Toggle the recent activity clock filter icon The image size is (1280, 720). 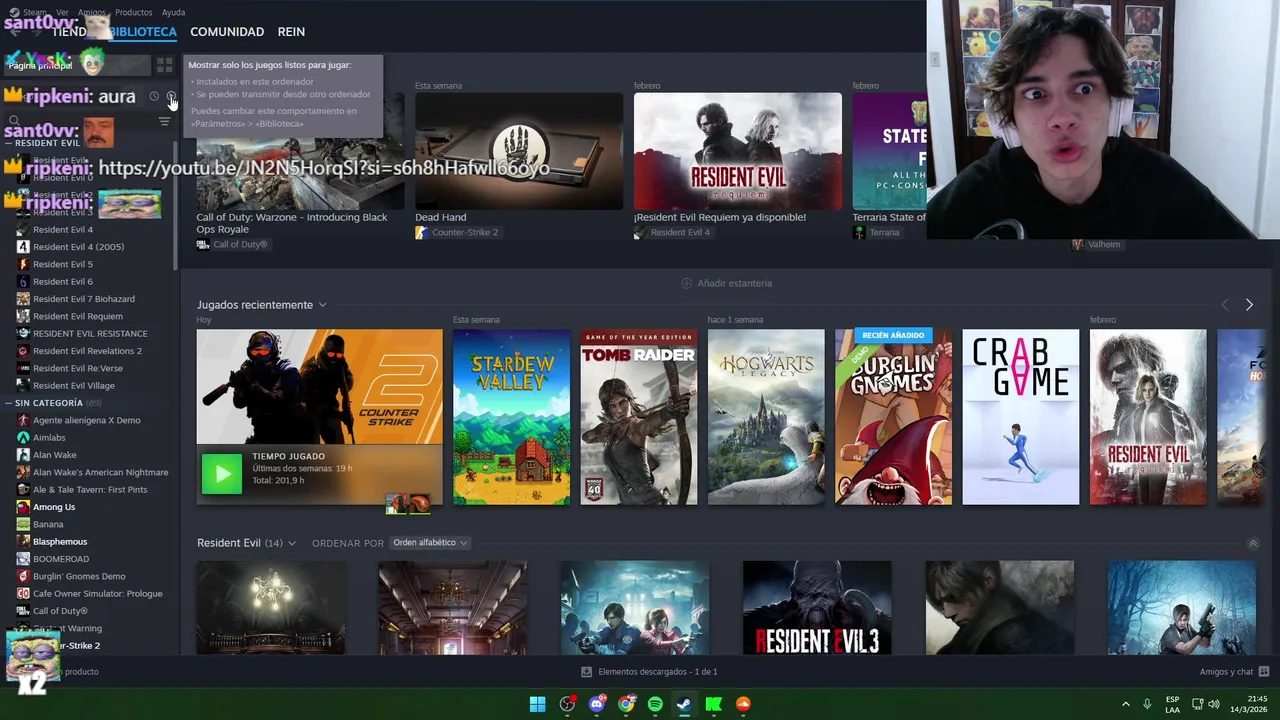154,97
